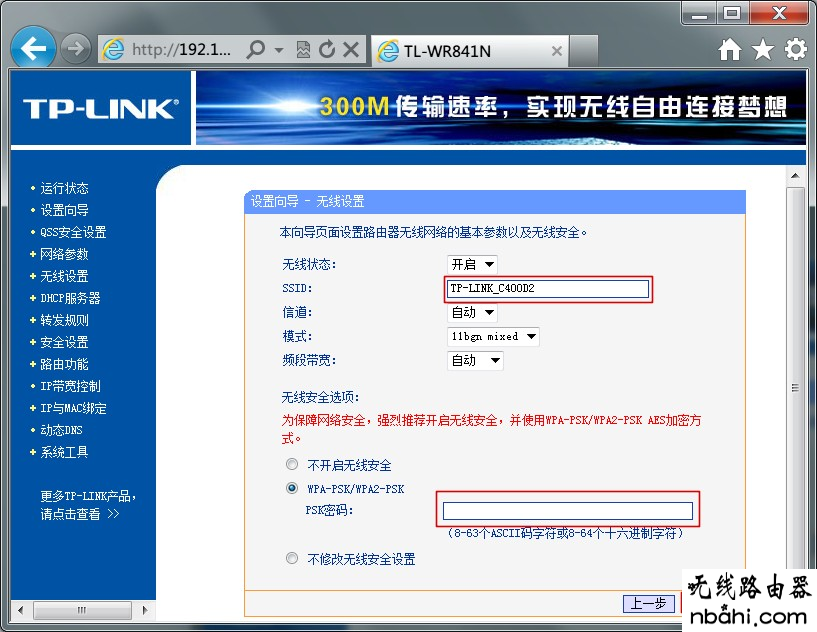Open the 频段带宽 dropdown

coord(475,361)
